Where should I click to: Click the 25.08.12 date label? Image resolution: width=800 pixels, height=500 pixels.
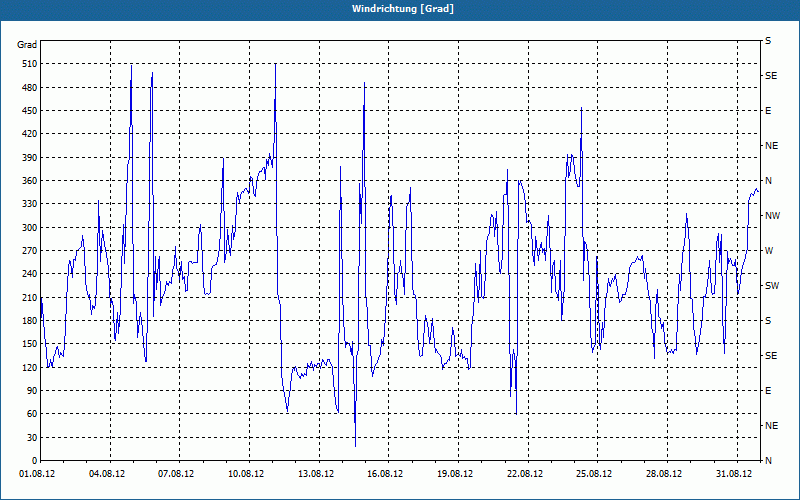pyautogui.click(x=594, y=474)
